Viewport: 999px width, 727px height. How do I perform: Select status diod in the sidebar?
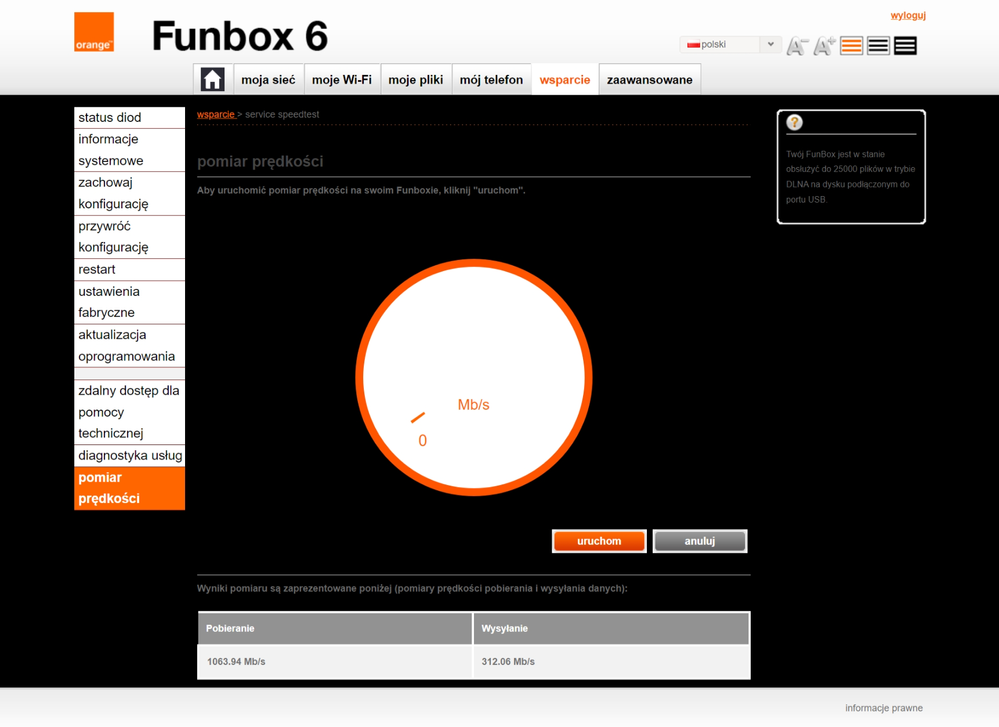coord(110,118)
